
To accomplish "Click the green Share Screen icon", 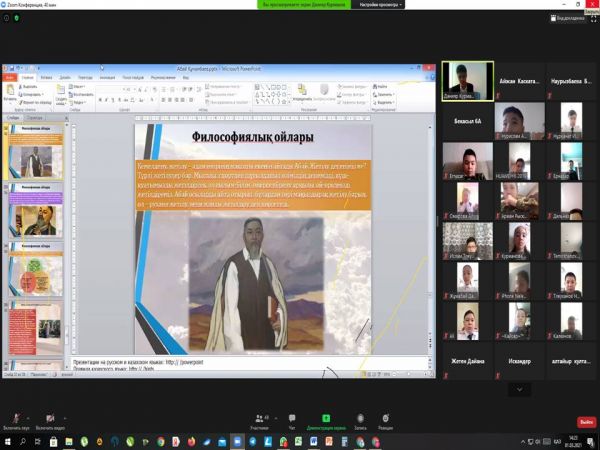I will [x=325, y=417].
